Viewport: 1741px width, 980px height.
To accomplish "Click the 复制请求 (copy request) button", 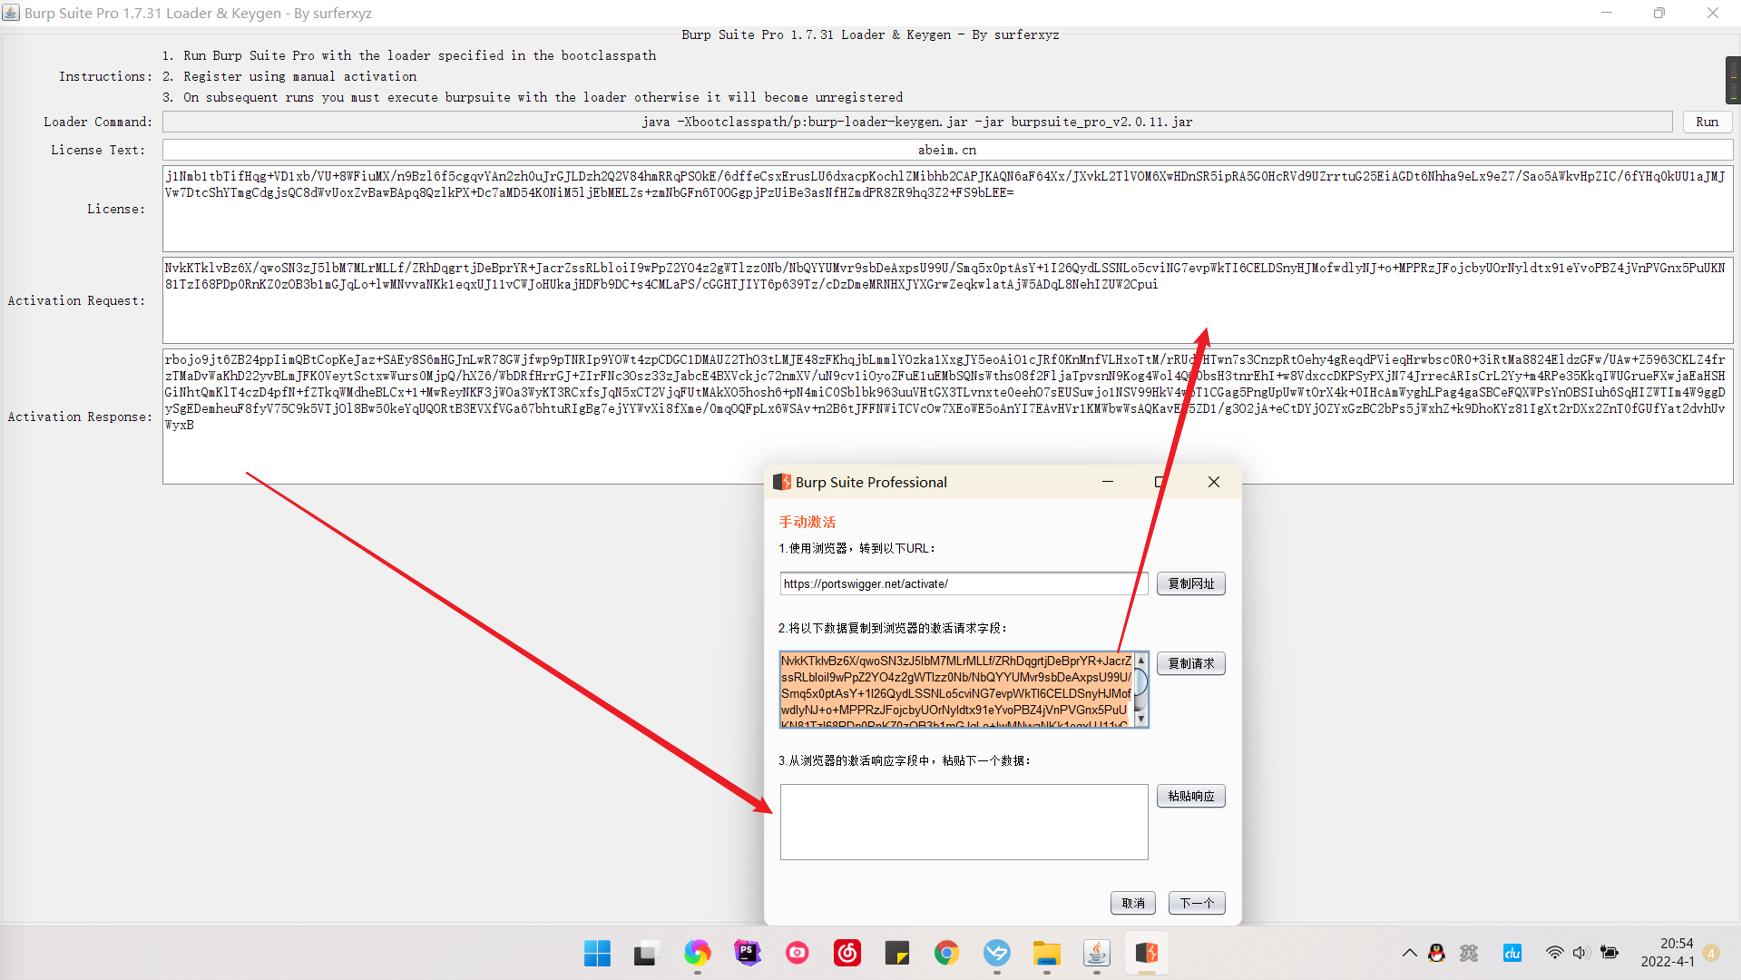I will [x=1190, y=664].
